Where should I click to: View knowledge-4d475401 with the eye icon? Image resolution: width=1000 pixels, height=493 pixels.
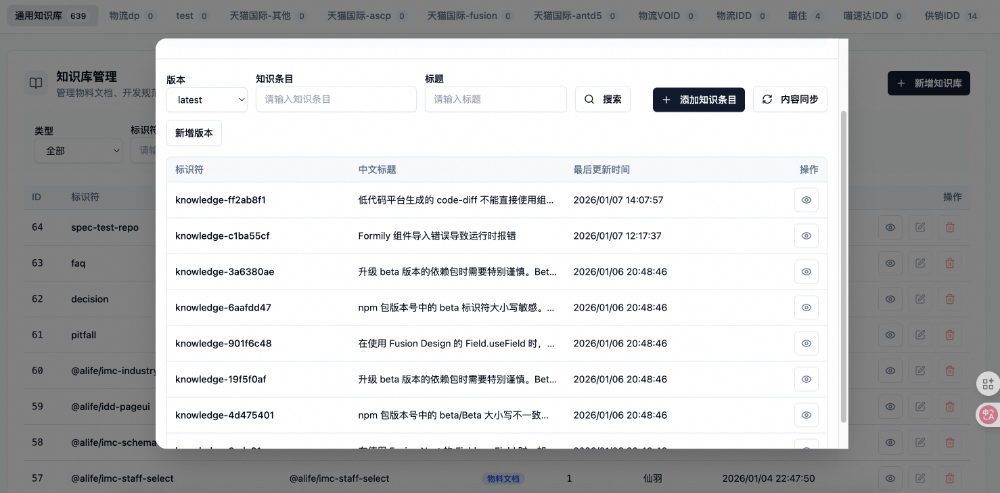coord(806,415)
